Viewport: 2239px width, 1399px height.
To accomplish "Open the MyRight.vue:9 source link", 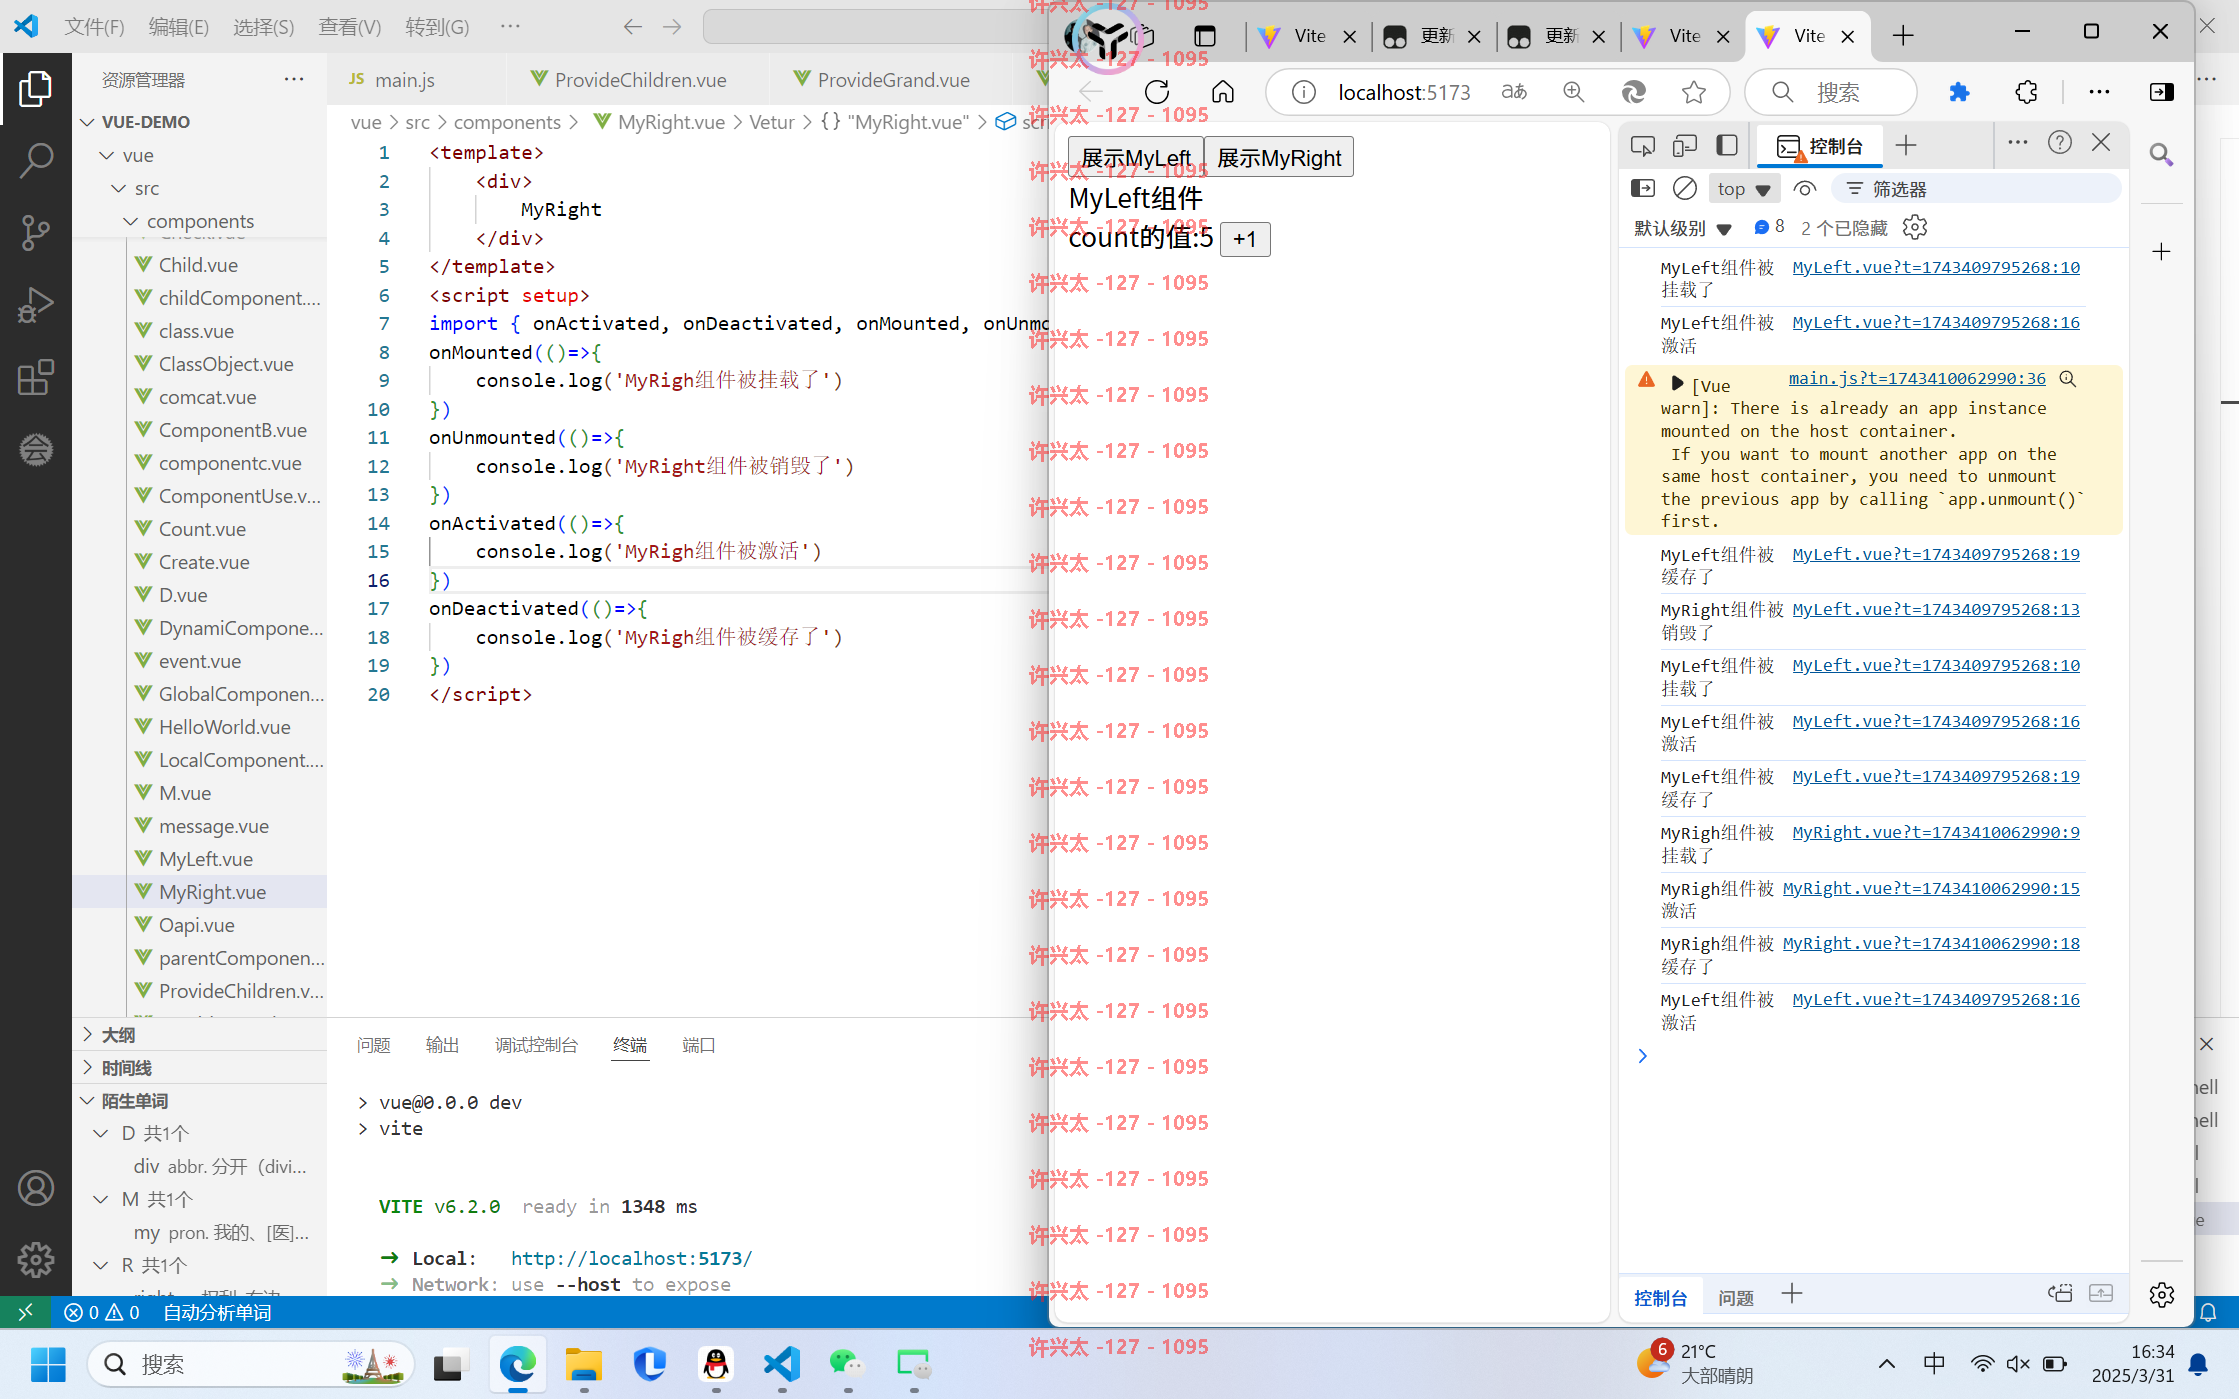I will 1936,832.
